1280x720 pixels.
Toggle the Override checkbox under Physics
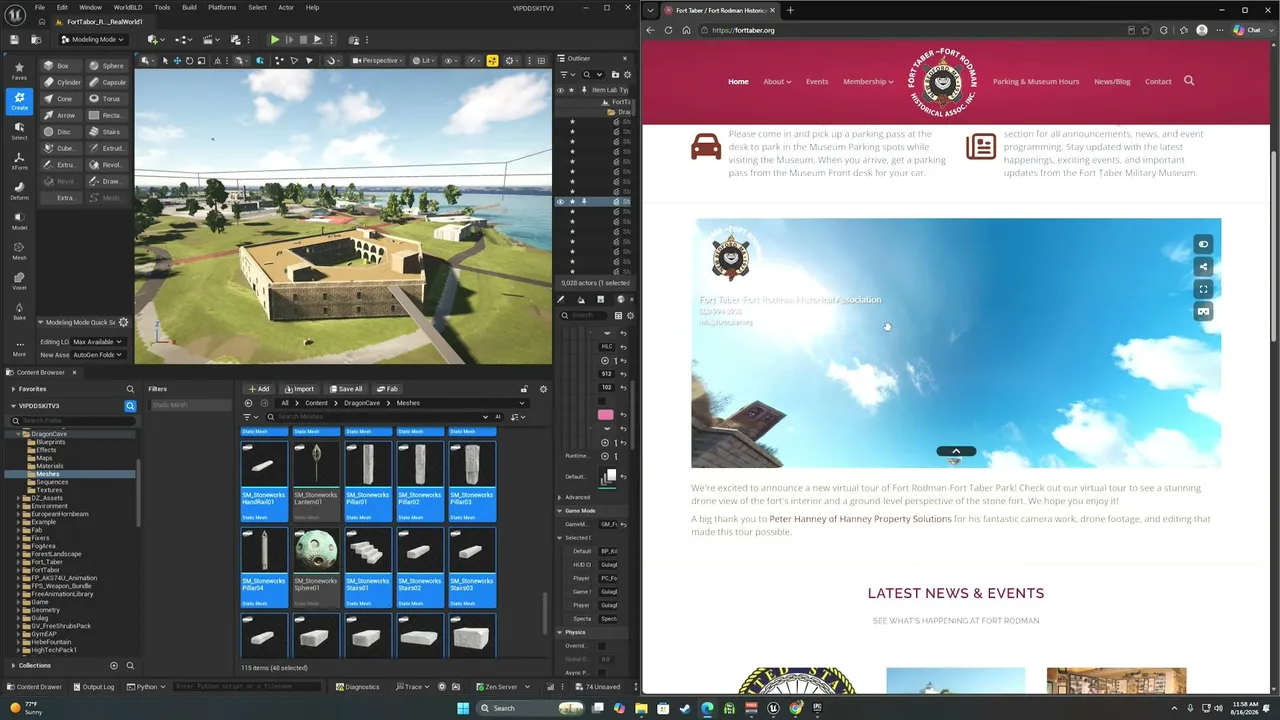click(x=602, y=646)
